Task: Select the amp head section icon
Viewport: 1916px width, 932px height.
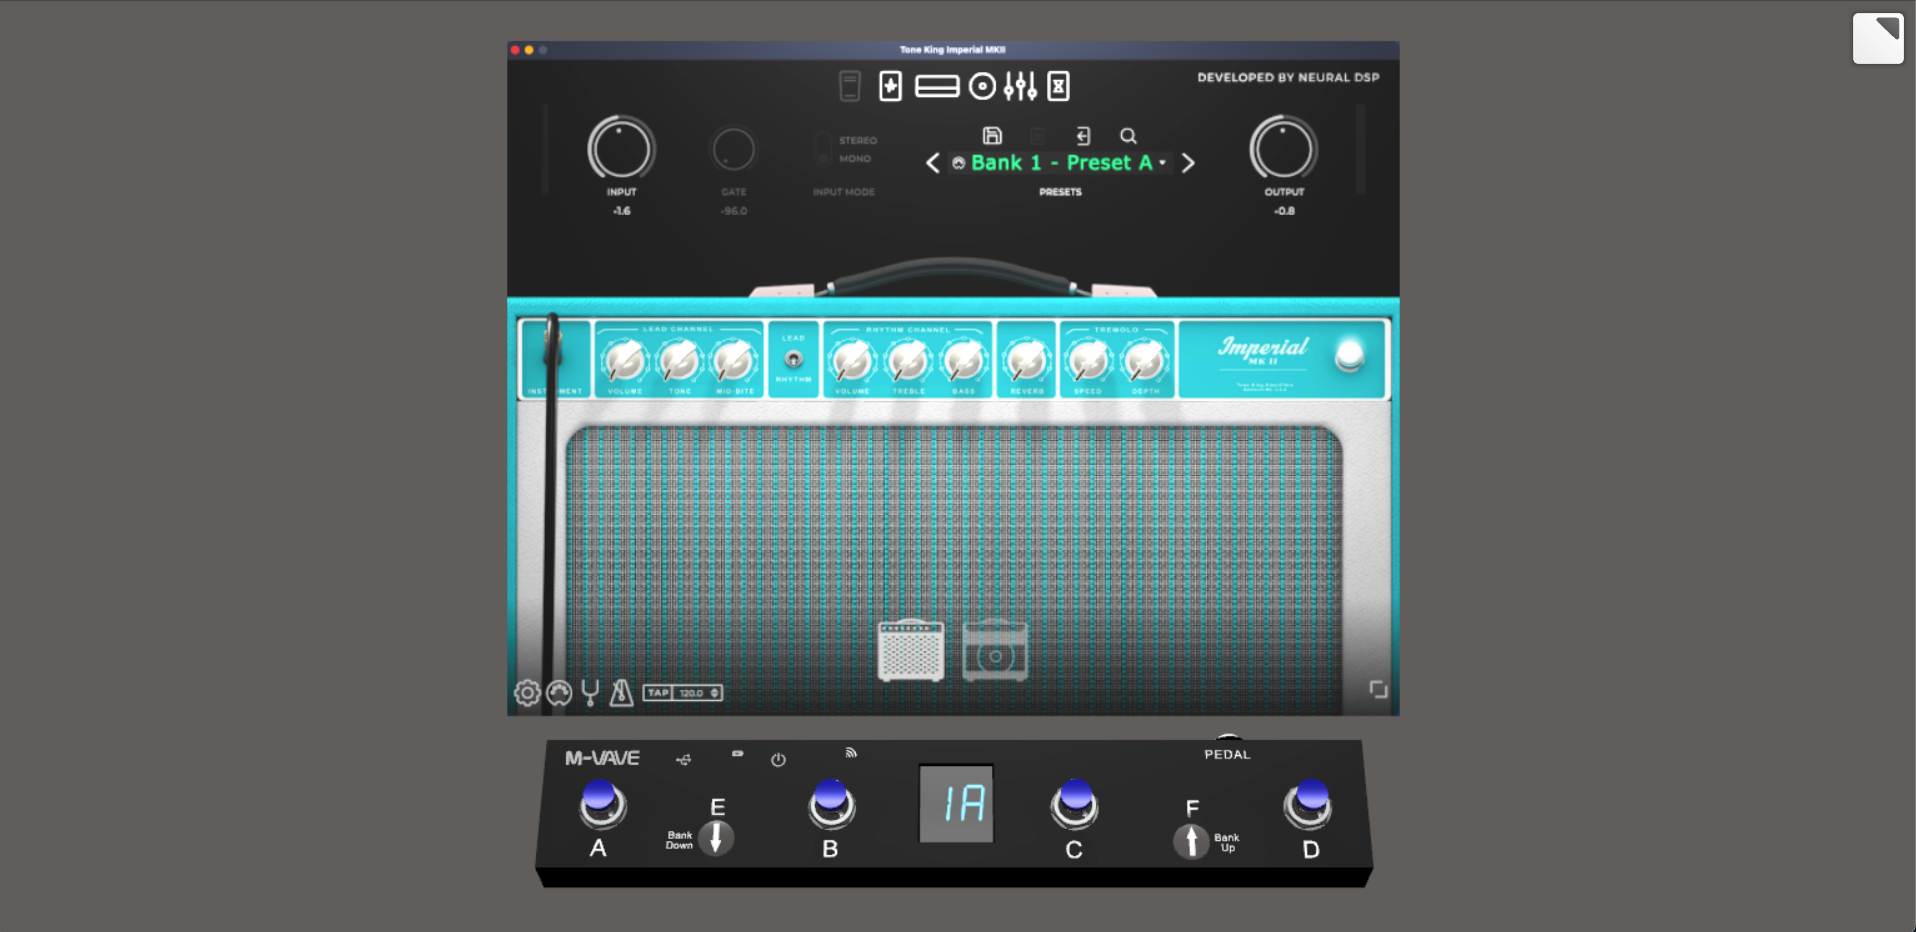Action: (x=937, y=87)
